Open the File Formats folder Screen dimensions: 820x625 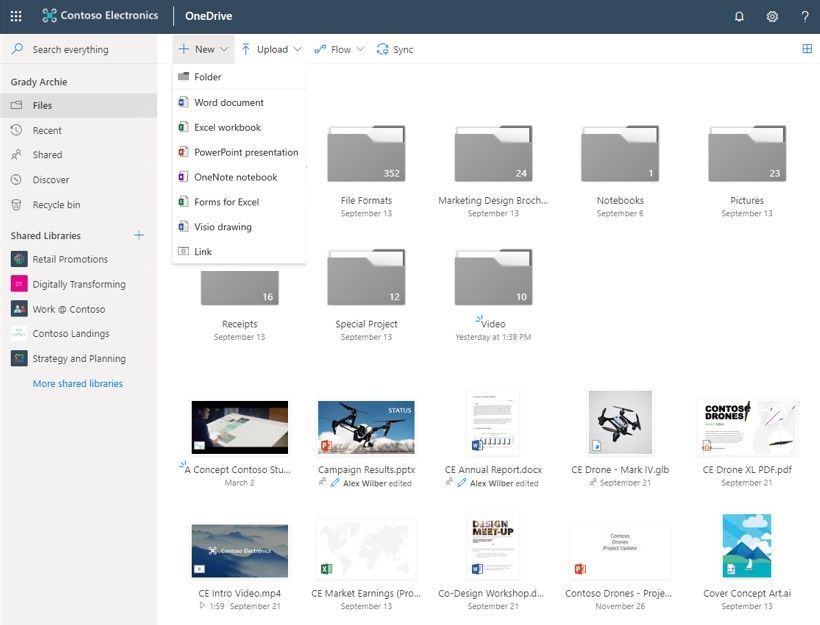pyautogui.click(x=366, y=154)
